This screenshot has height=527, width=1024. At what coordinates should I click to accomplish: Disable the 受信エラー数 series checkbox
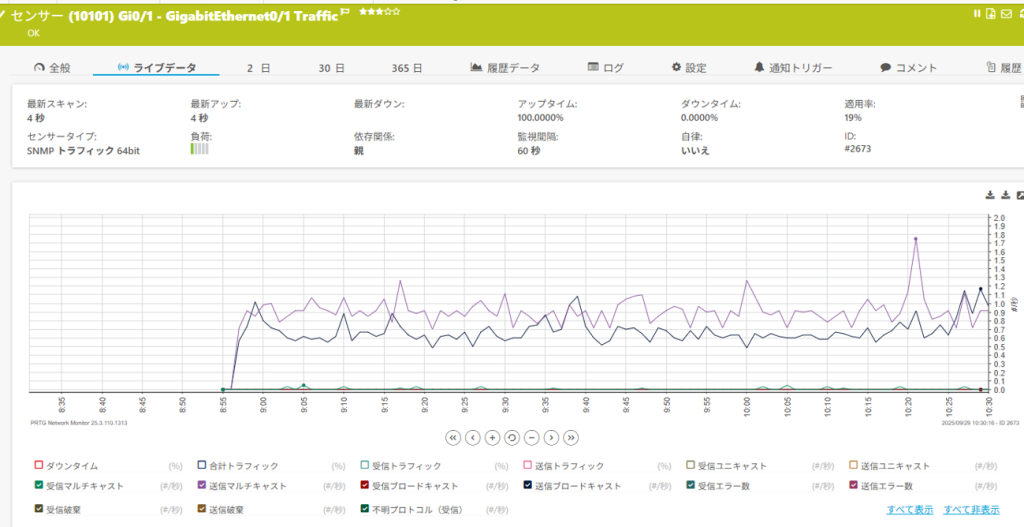click(x=690, y=486)
